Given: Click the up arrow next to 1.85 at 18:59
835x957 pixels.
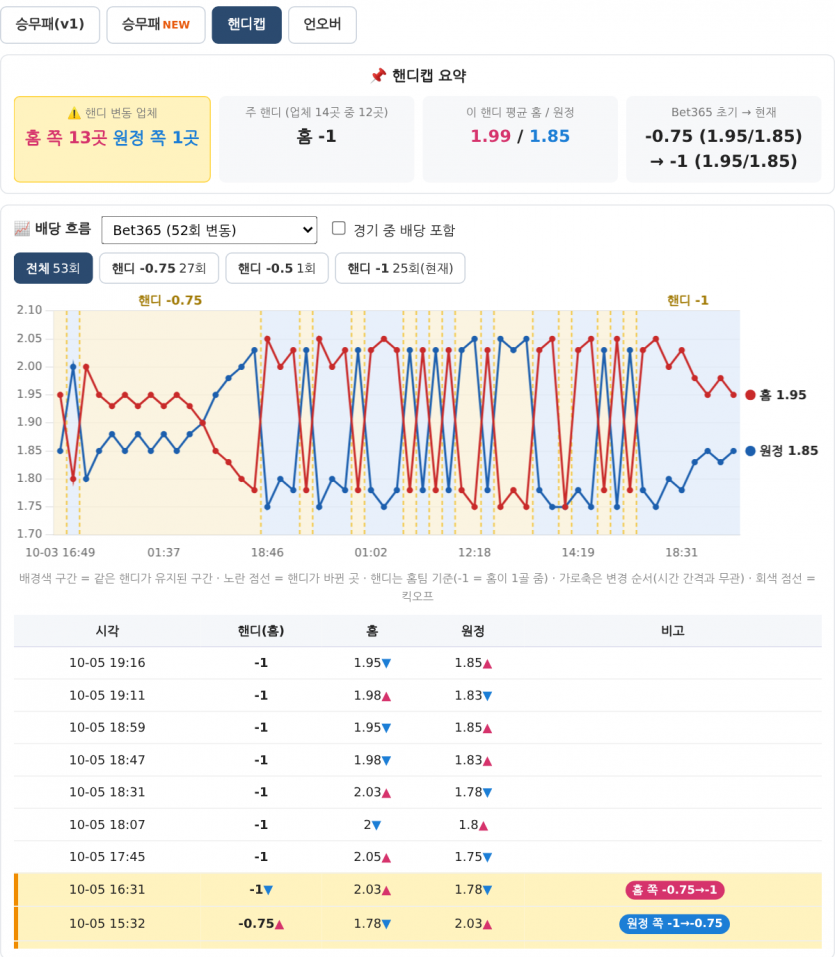Looking at the screenshot, I should [x=487, y=728].
